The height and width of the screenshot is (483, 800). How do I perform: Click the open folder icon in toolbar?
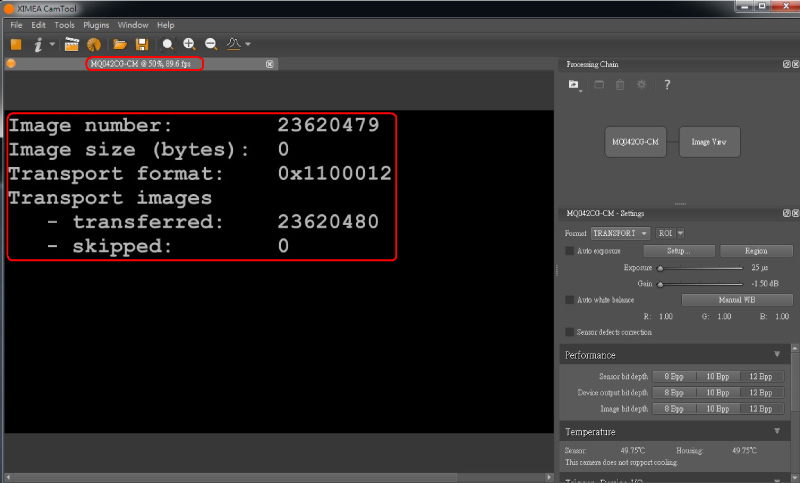pyautogui.click(x=120, y=44)
